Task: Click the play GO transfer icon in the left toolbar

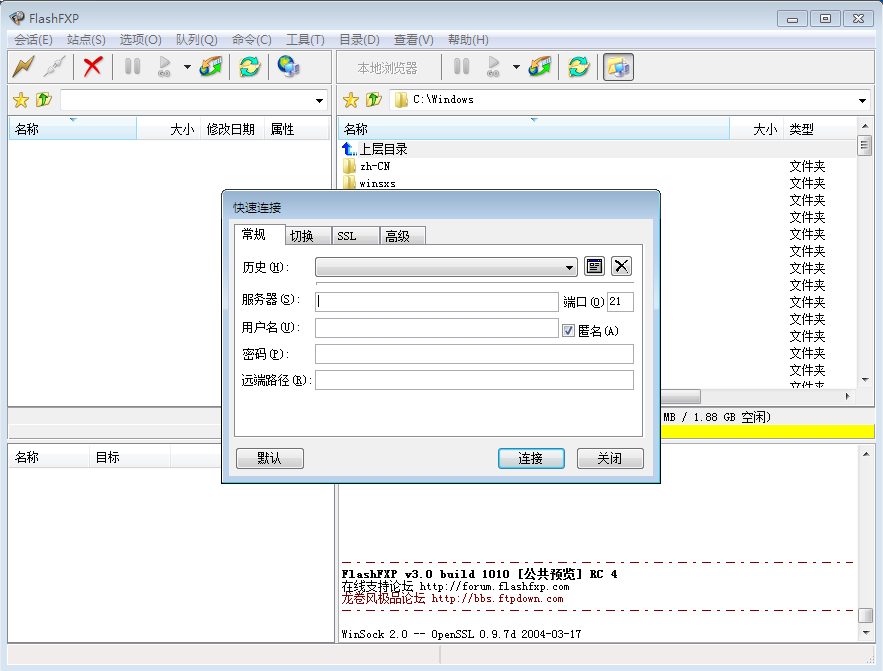Action: 164,67
